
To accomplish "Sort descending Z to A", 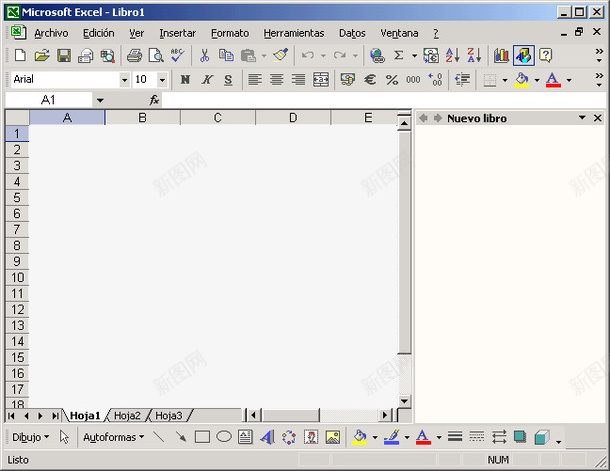I will pos(474,56).
